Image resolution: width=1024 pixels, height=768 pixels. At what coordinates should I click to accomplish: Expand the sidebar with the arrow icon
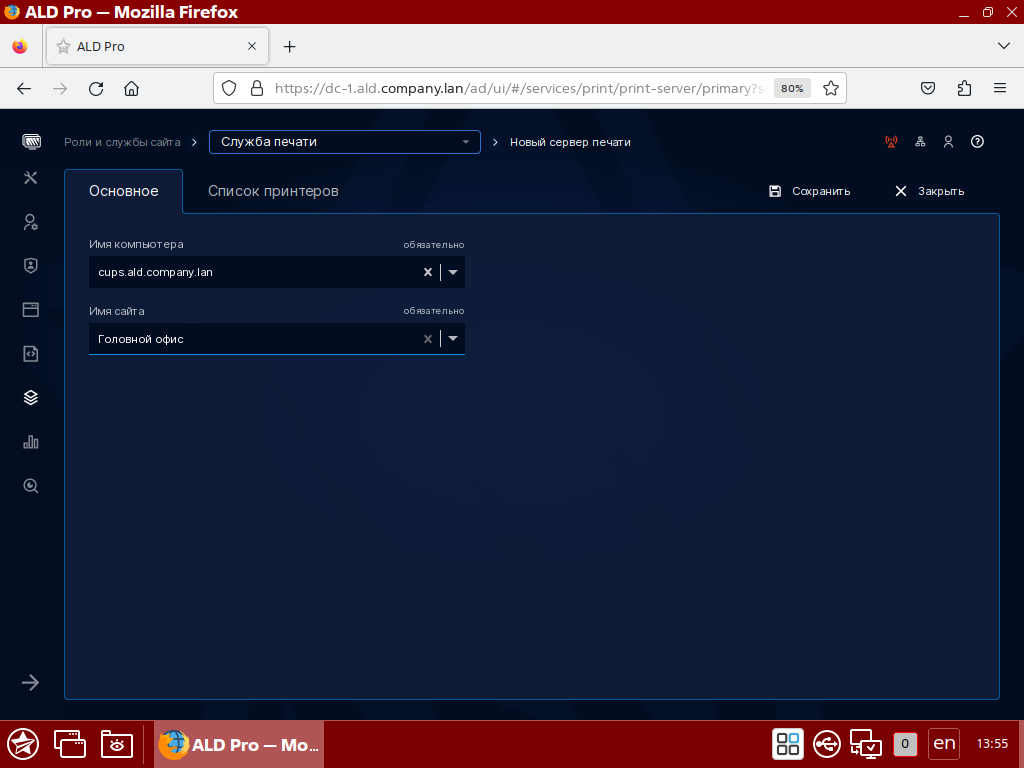[x=31, y=682]
